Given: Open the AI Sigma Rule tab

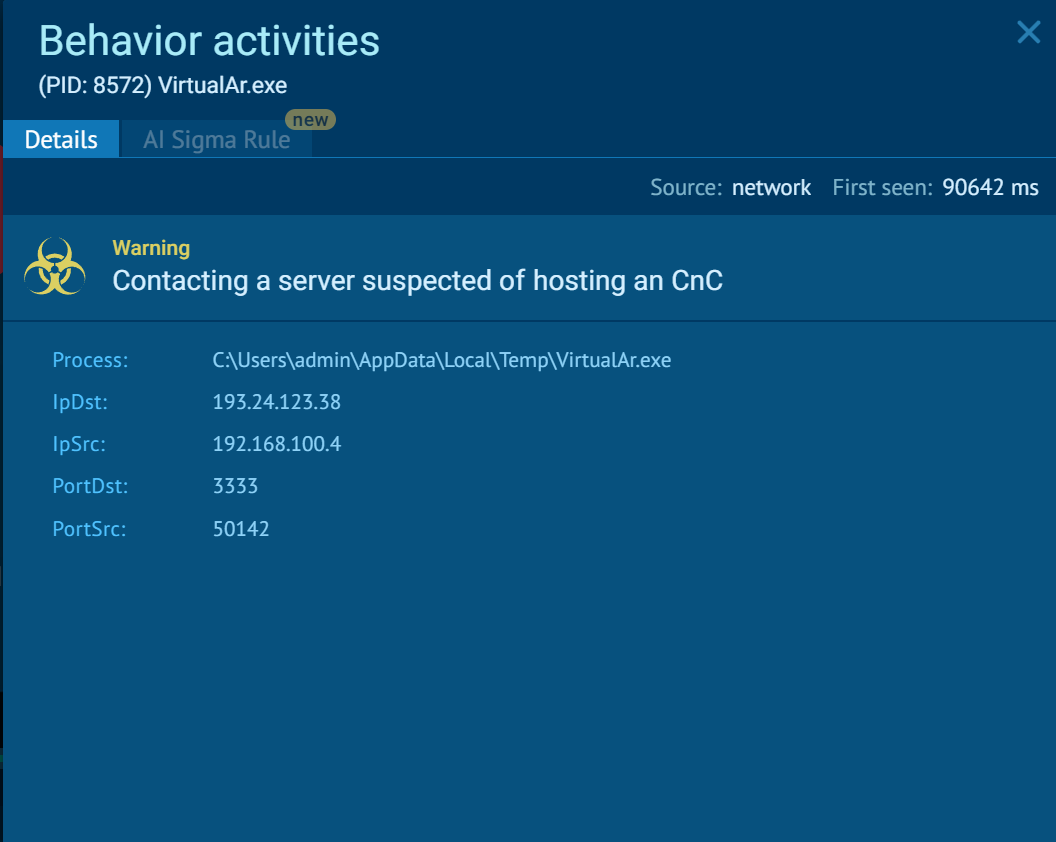Looking at the screenshot, I should tap(216, 139).
